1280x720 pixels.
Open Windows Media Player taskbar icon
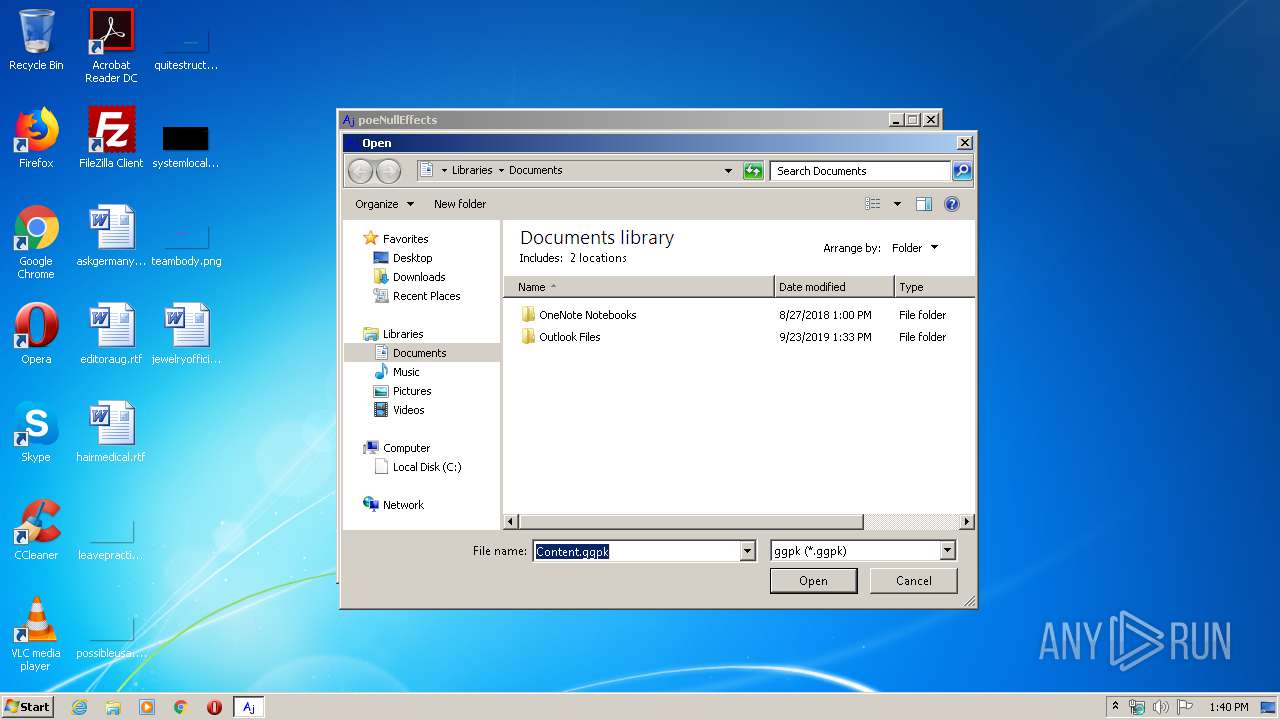coord(147,707)
